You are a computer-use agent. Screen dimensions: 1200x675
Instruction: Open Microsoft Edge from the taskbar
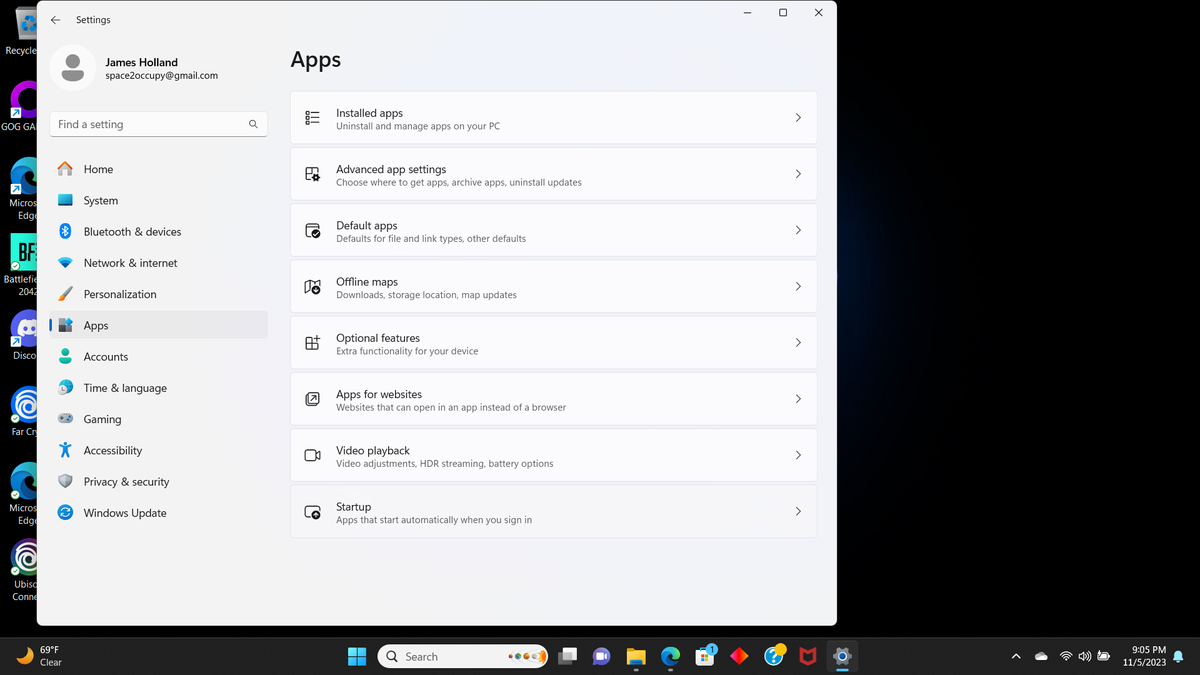669,656
